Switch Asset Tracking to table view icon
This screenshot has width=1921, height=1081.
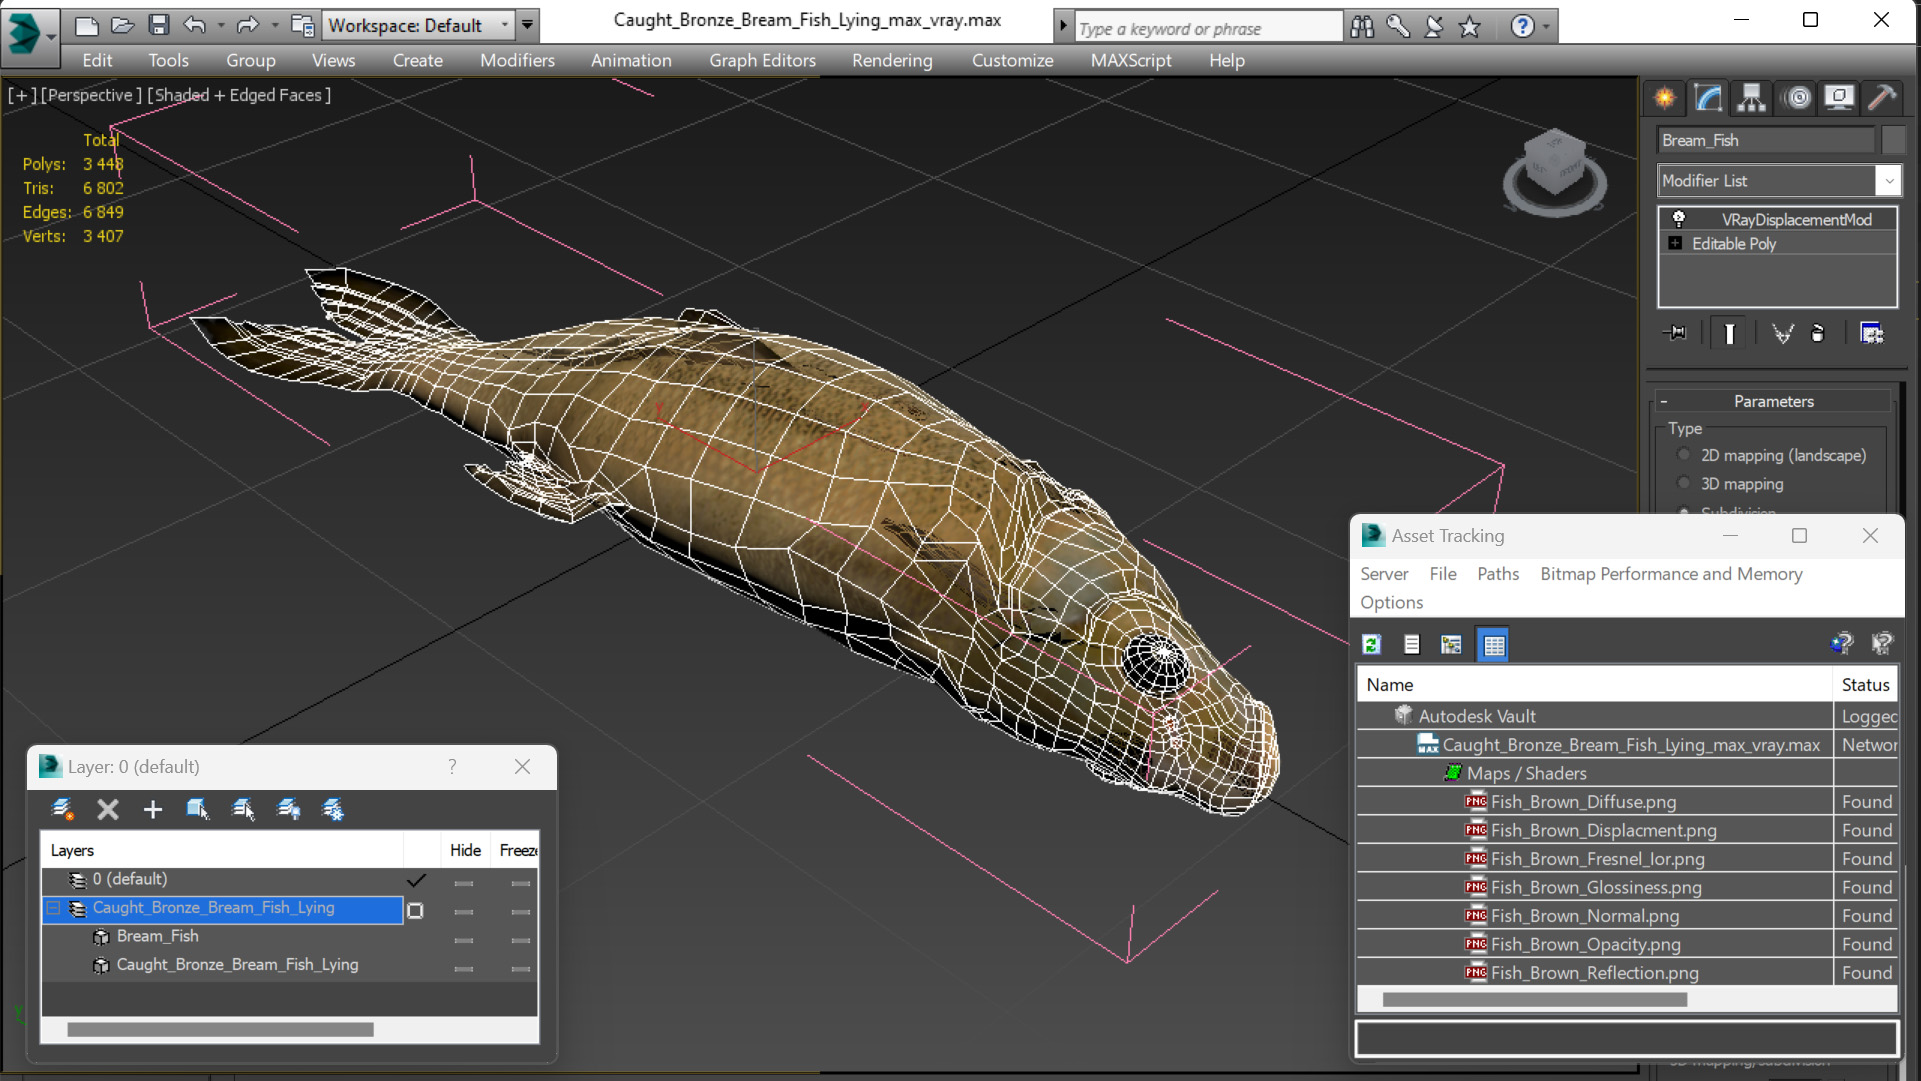[1493, 645]
